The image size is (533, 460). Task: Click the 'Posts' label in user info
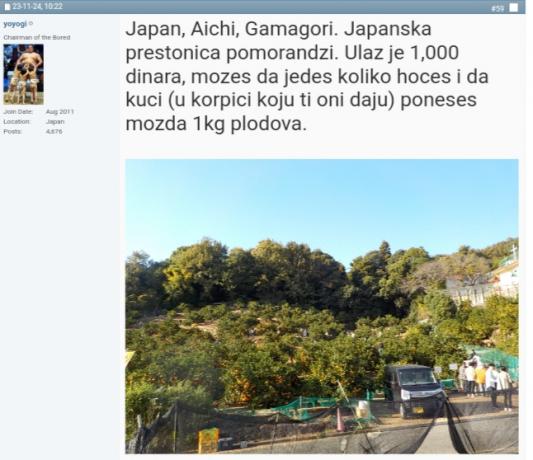pos(13,131)
